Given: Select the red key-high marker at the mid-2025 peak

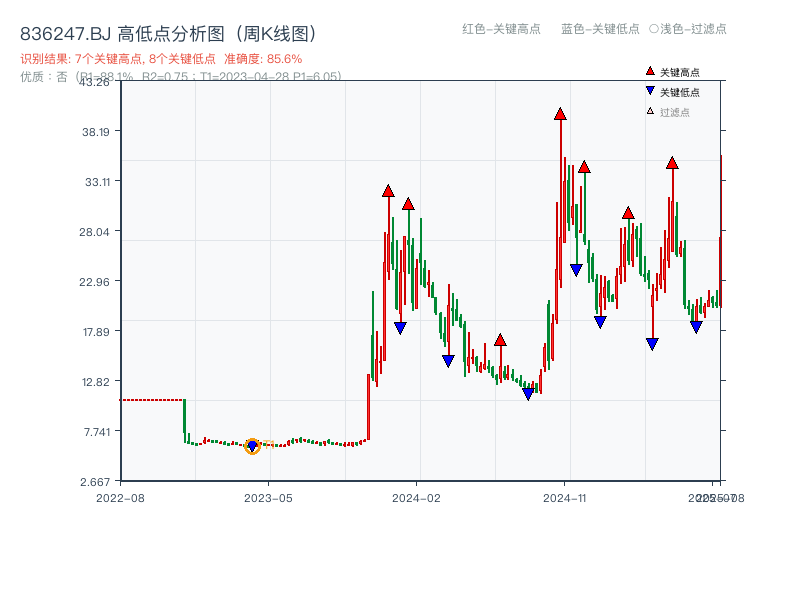Looking at the screenshot, I should (672, 160).
